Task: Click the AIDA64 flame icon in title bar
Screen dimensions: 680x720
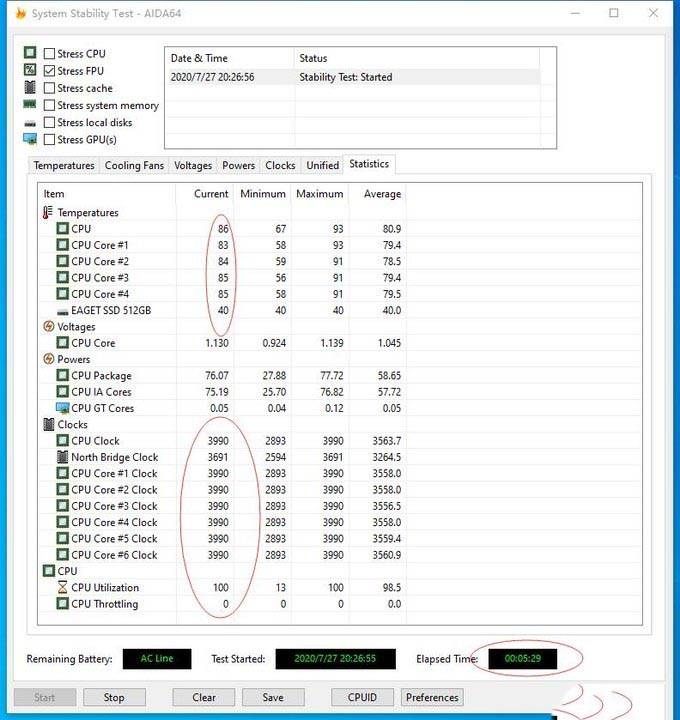Action: coord(21,13)
